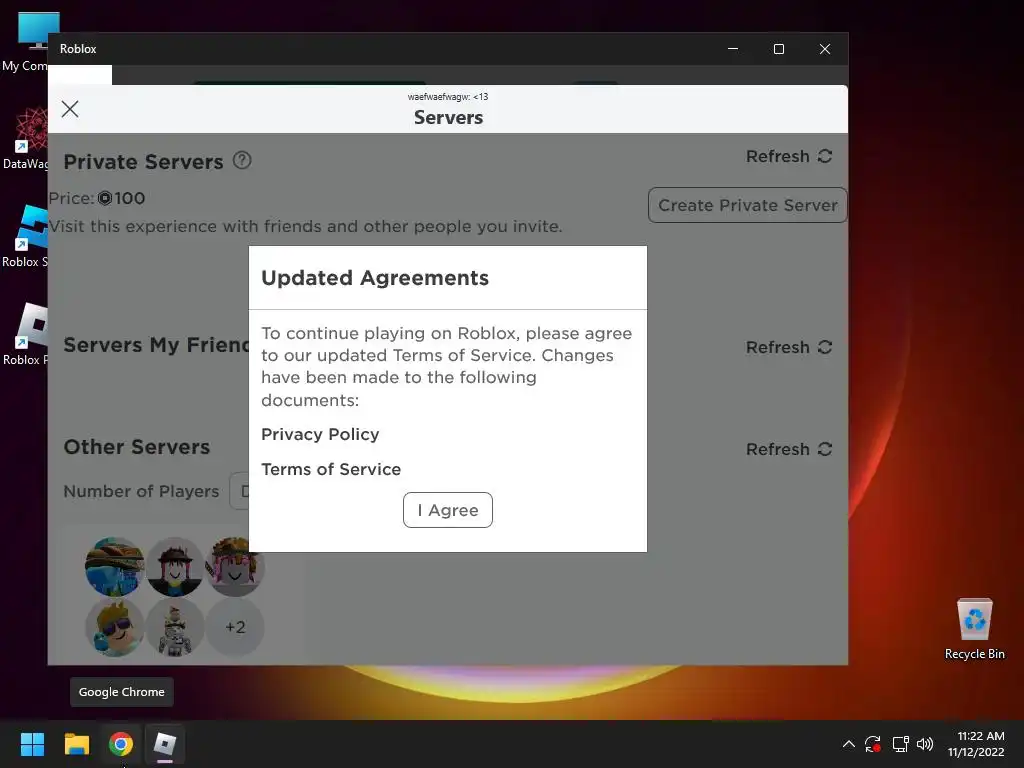The image size is (1024, 768).
Task: Close the Servers panel with the X
Action: (x=70, y=108)
